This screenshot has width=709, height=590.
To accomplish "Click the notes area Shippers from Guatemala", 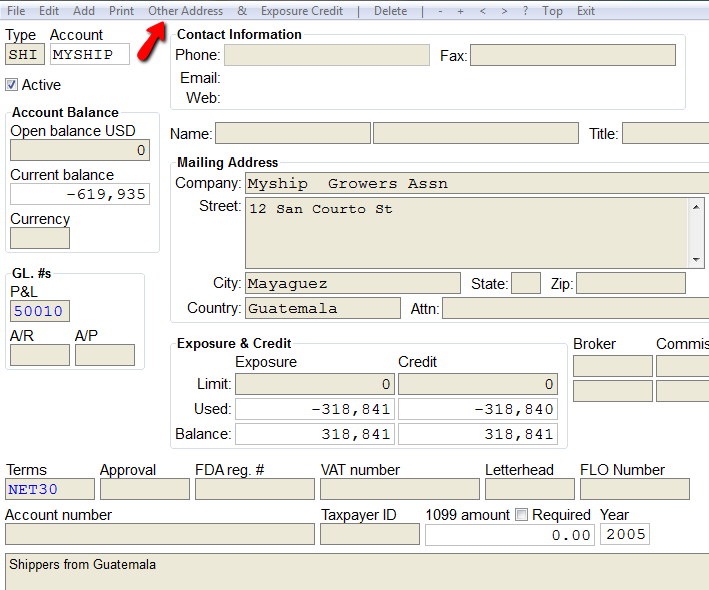I will pyautogui.click(x=357, y=571).
